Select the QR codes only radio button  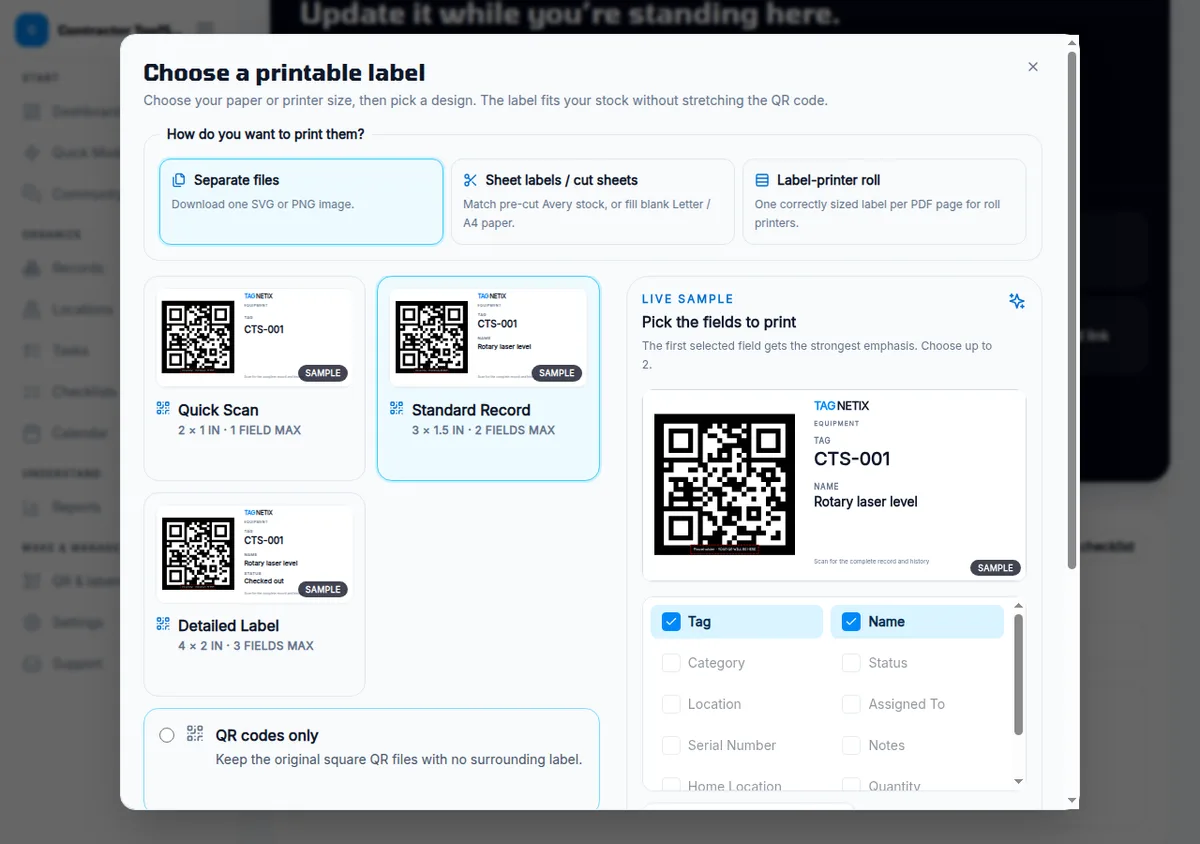click(167, 735)
